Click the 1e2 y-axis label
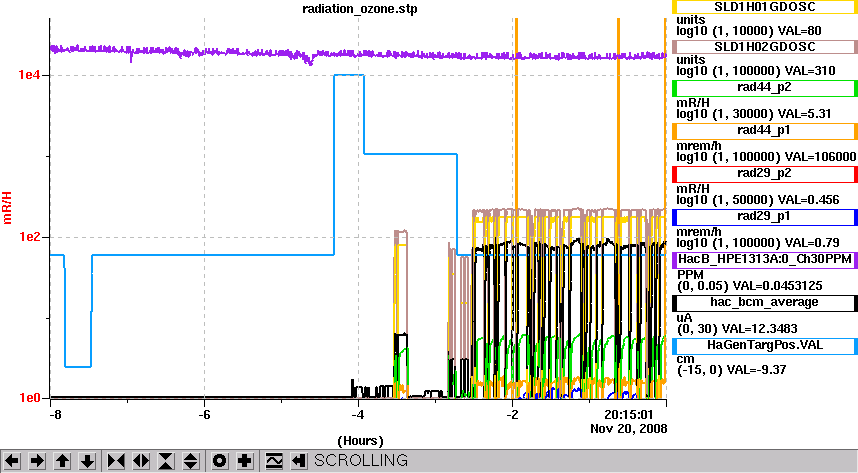Screen dimensions: 858x473 click(x=29, y=237)
